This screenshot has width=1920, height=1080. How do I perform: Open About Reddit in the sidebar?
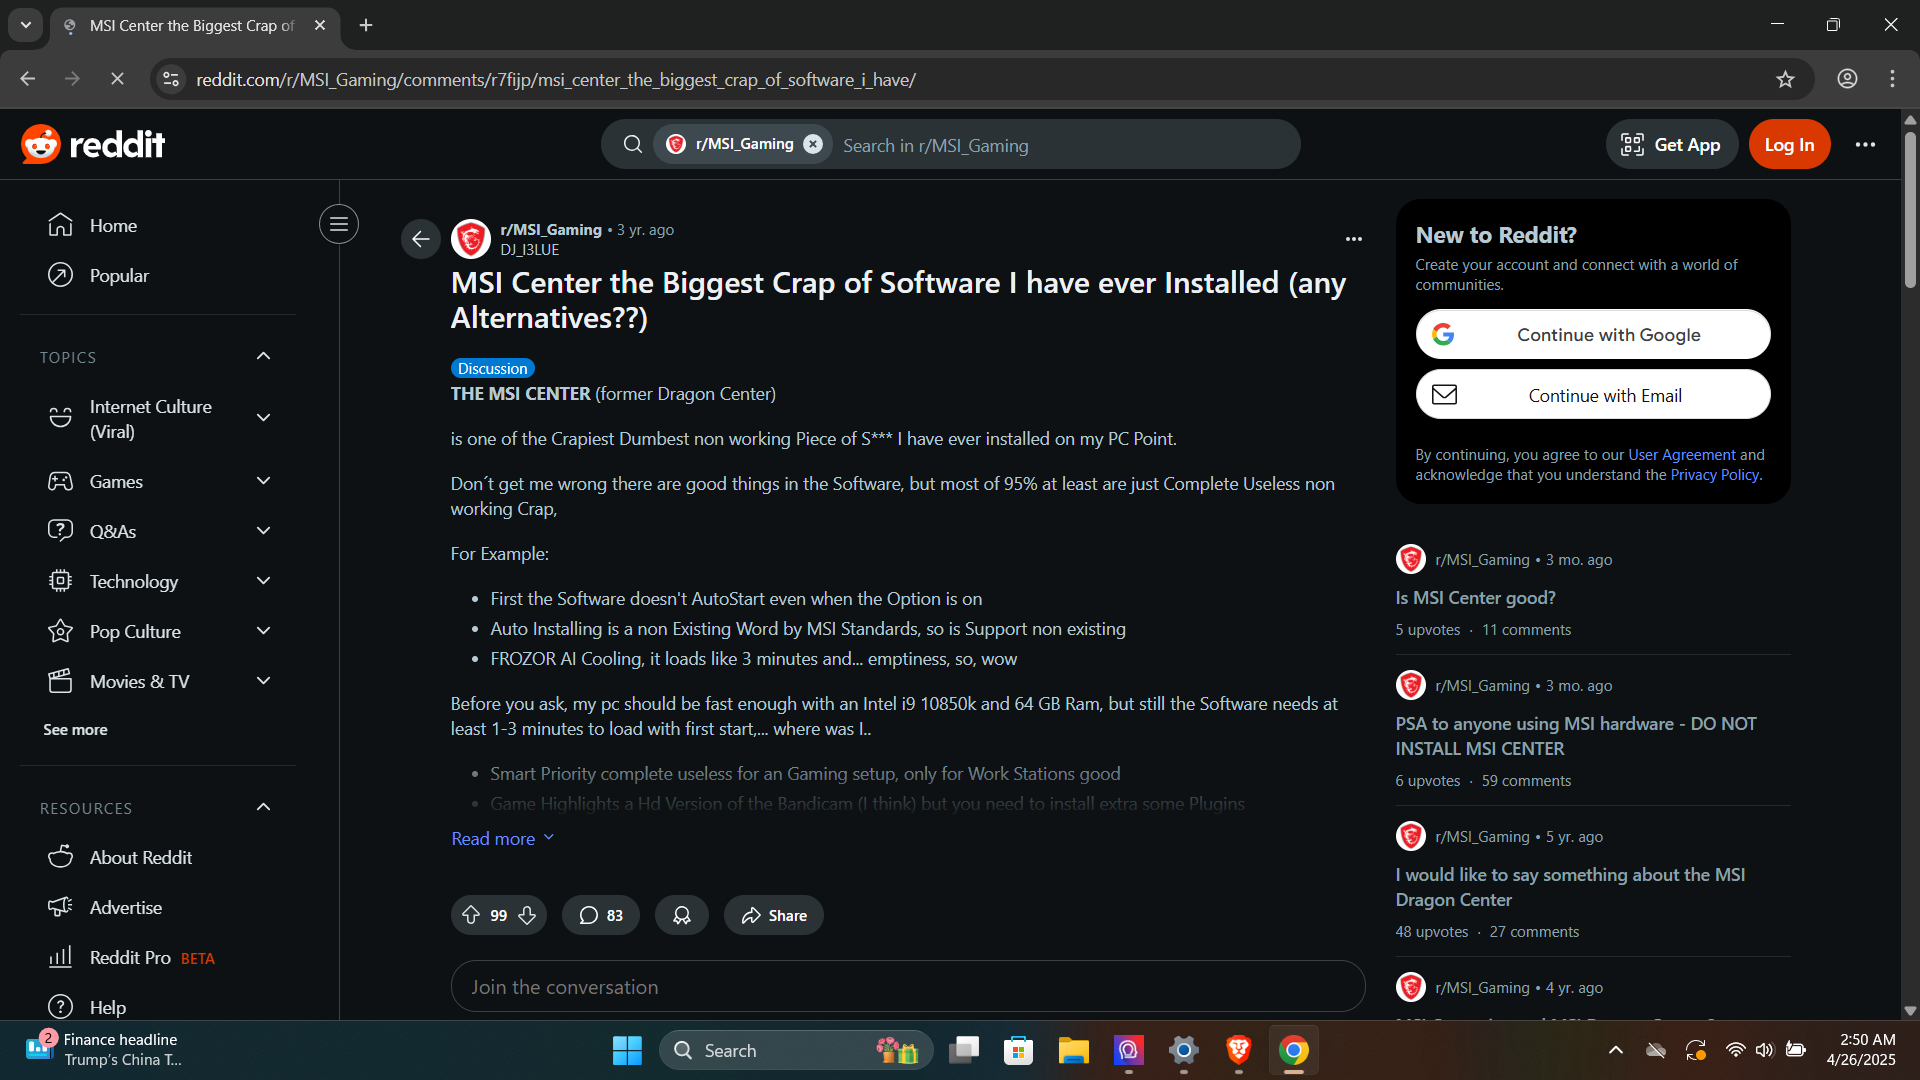pos(140,857)
